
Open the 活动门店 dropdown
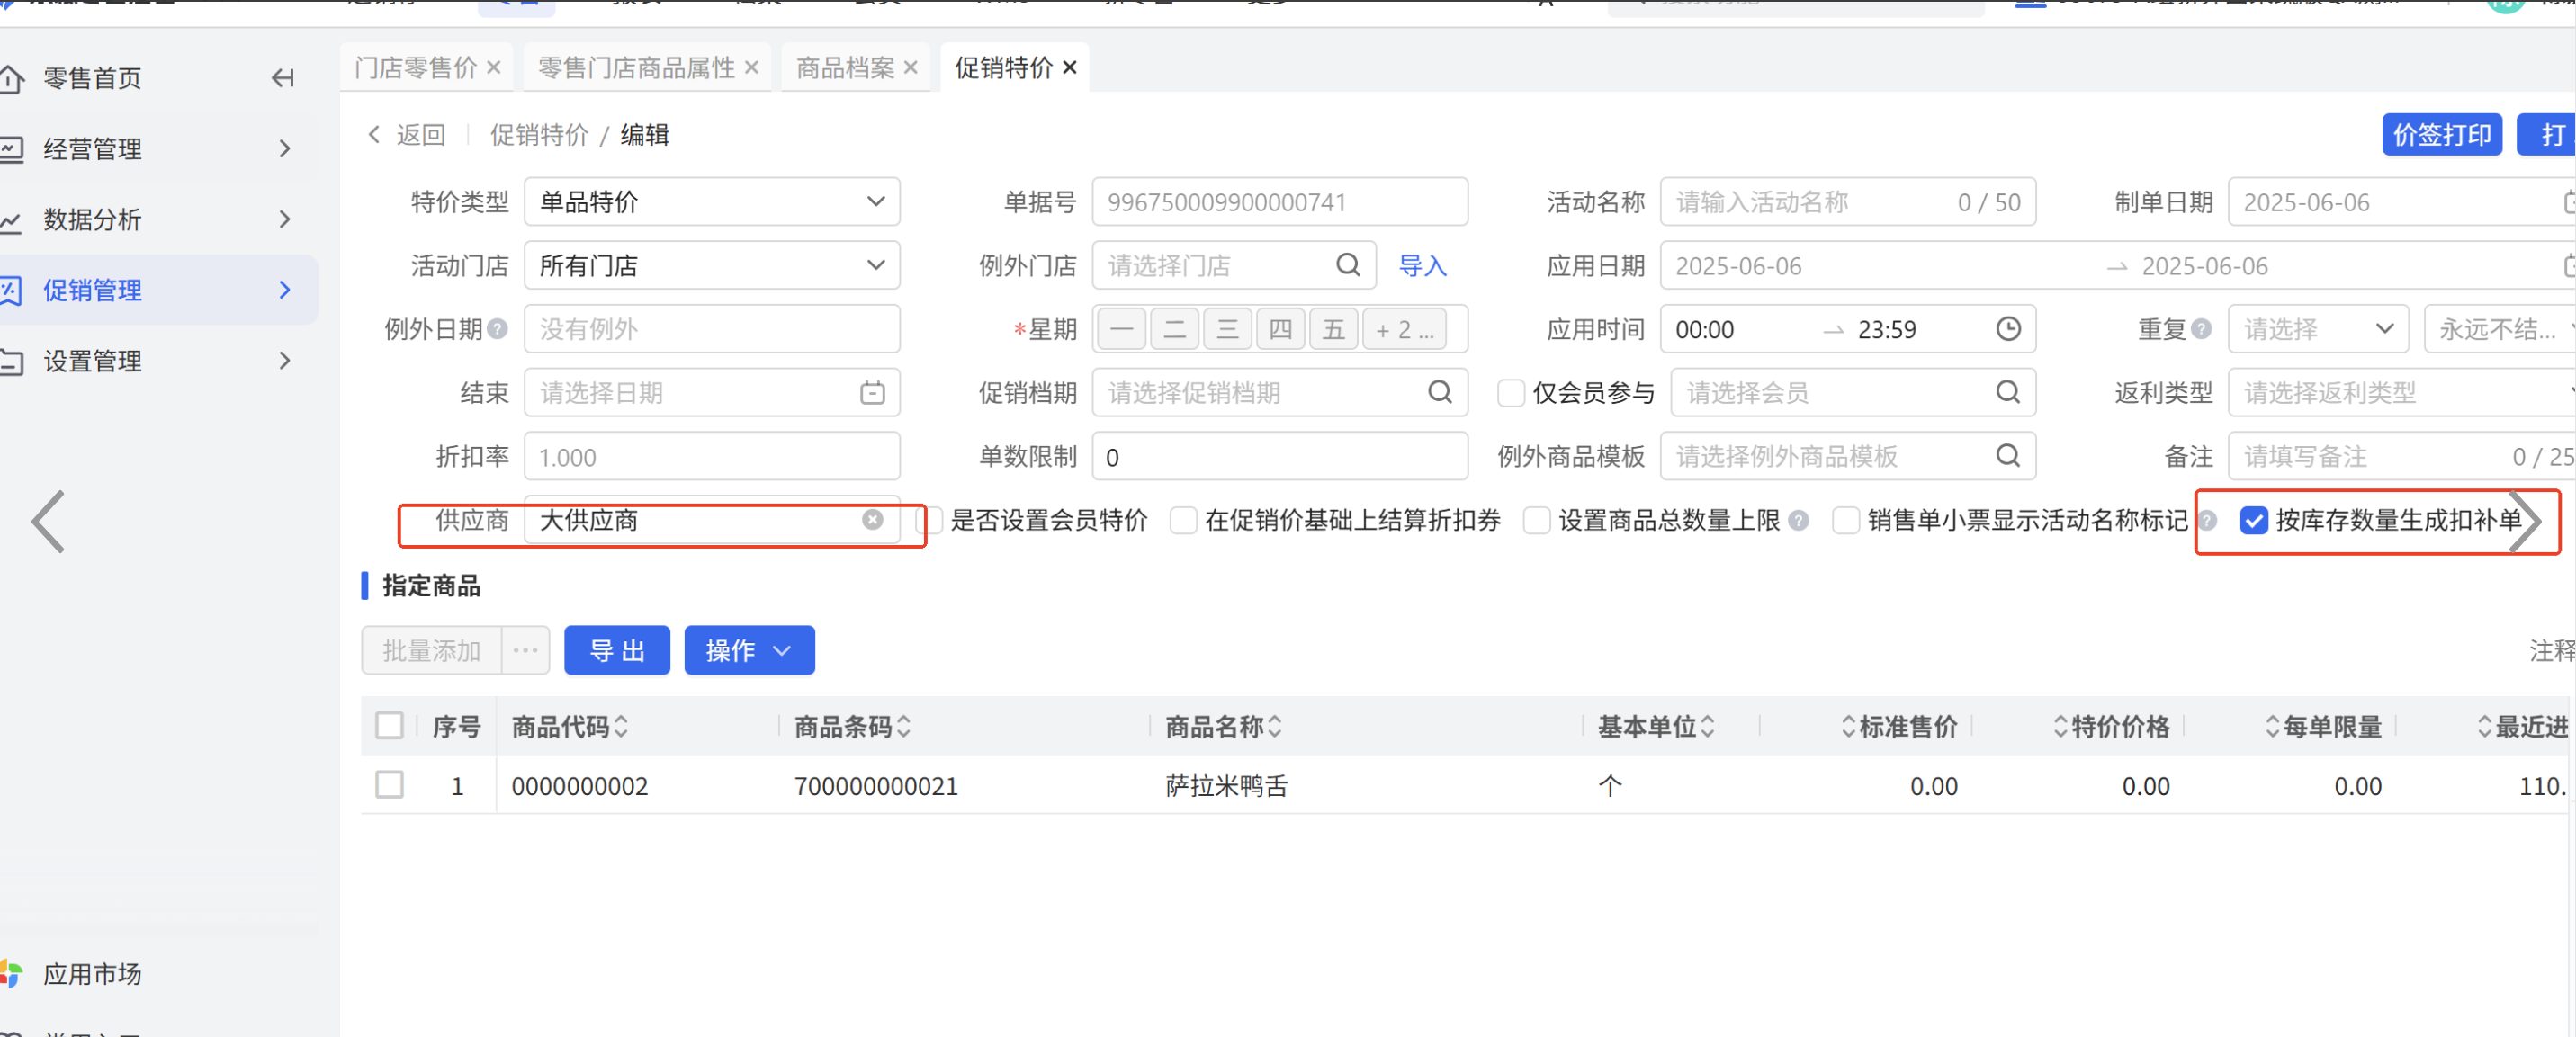[712, 265]
